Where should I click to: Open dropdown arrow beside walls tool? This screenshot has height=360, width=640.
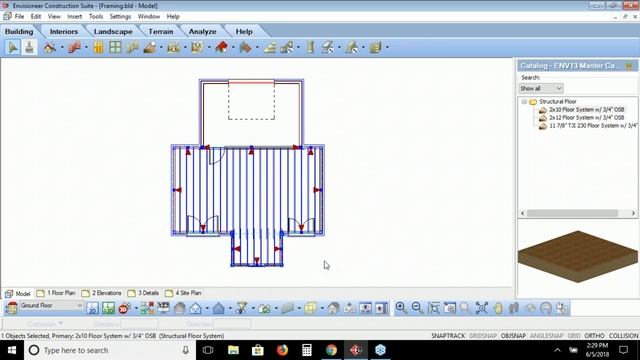[86, 48]
